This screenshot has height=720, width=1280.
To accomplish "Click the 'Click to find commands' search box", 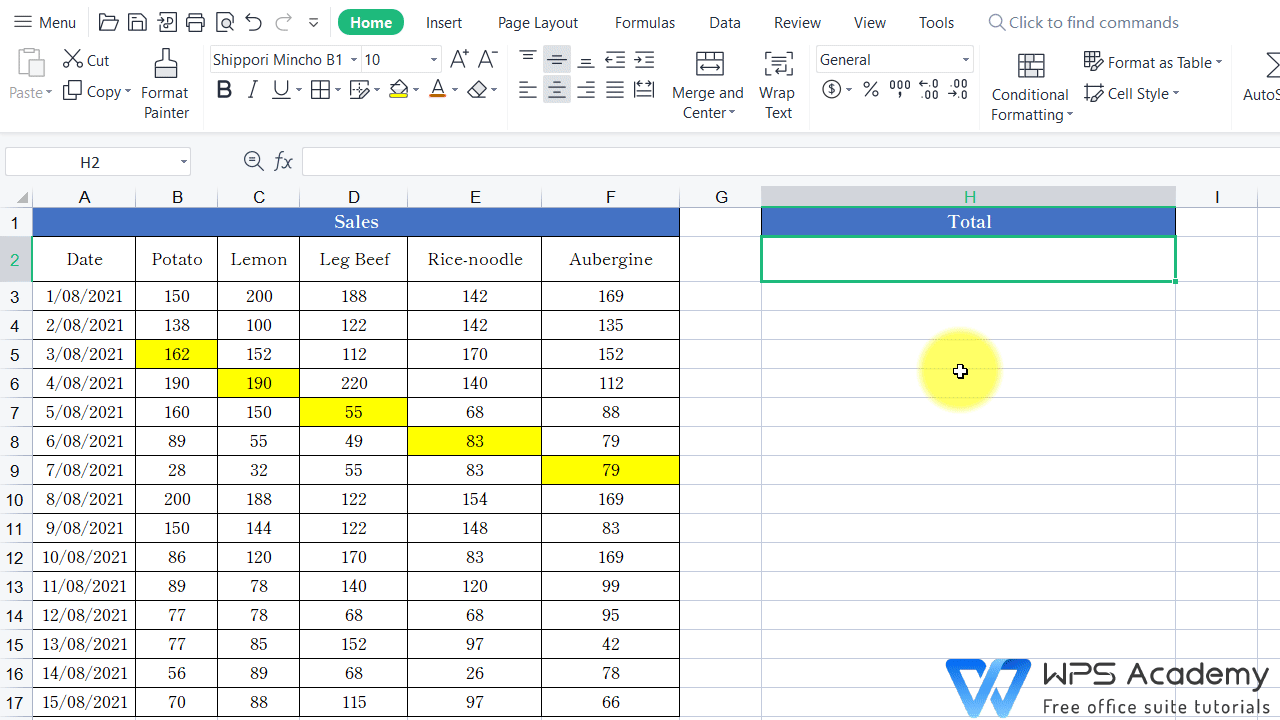I will tap(1083, 22).
